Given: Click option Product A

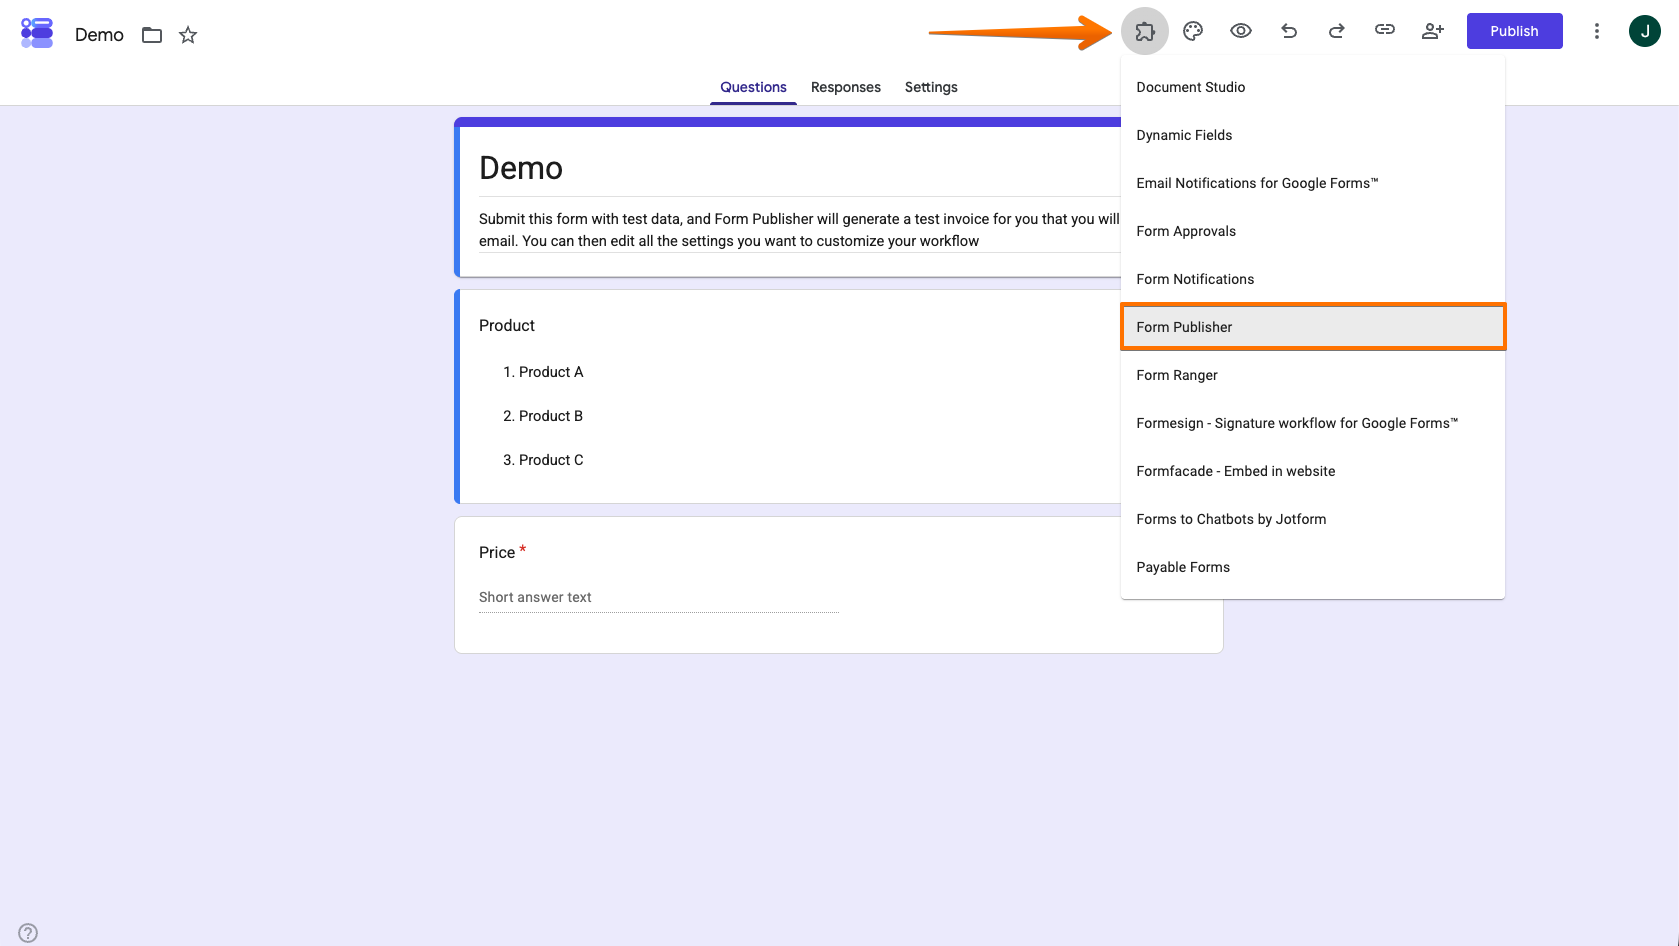Looking at the screenshot, I should (x=551, y=372).
